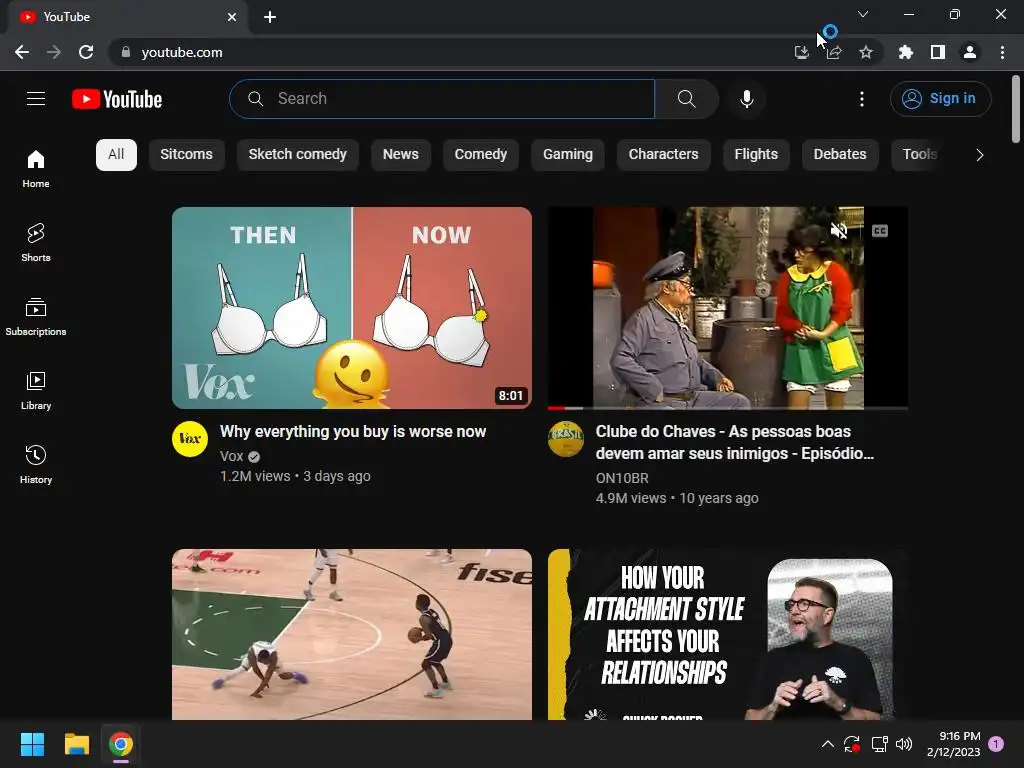Open a new browser tab

click(x=270, y=17)
